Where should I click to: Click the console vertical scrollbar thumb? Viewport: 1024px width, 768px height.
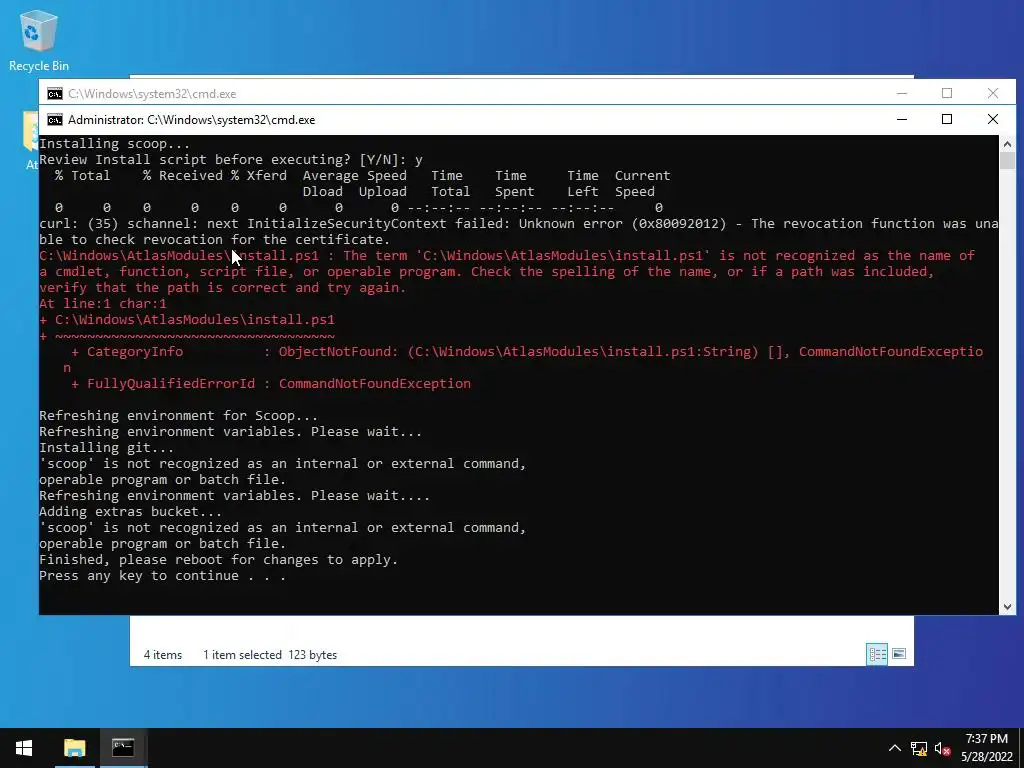point(1007,161)
